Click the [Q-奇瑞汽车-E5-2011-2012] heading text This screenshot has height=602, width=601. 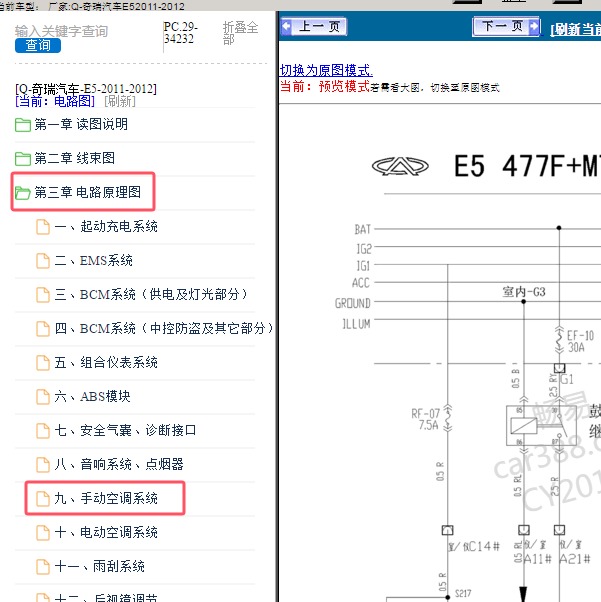click(x=86, y=89)
